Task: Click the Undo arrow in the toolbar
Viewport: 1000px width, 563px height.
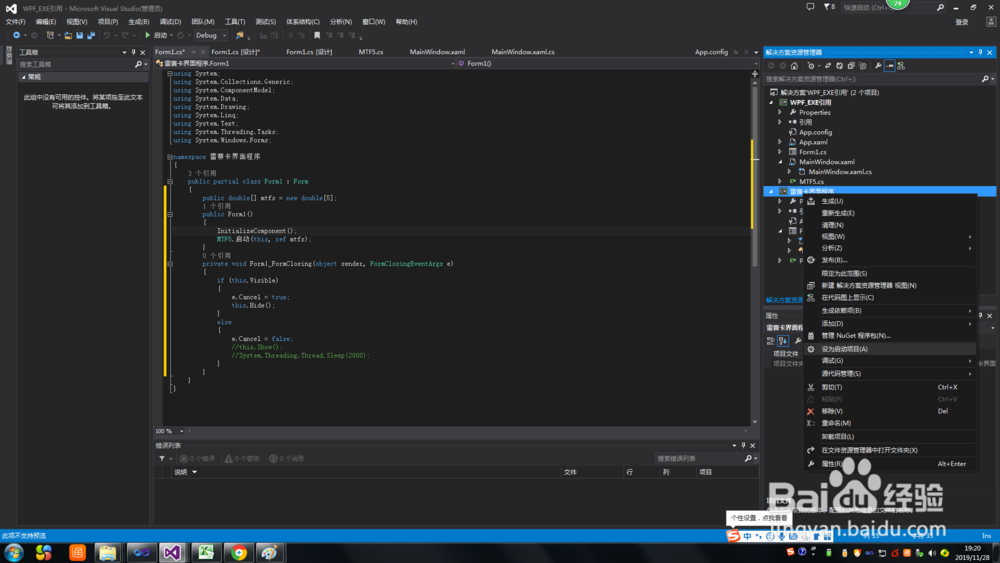Action: point(107,36)
